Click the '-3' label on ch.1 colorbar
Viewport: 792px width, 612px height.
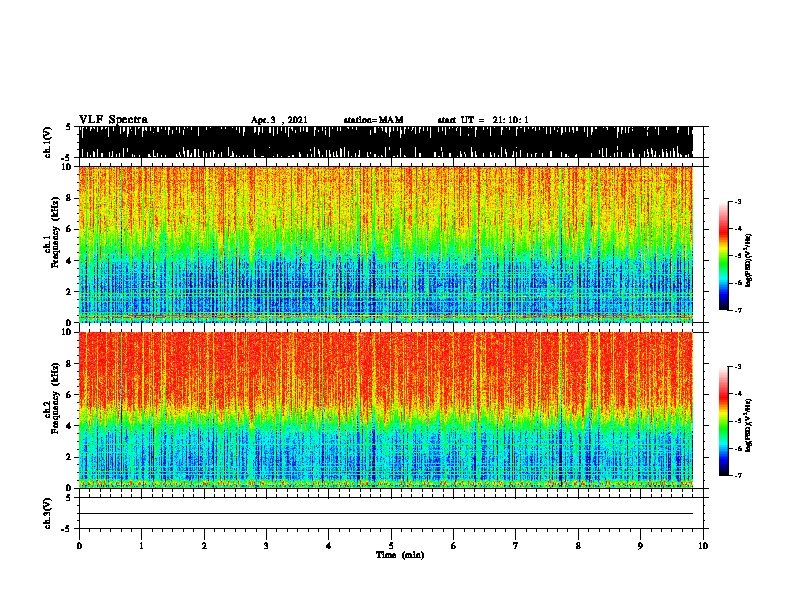(737, 201)
